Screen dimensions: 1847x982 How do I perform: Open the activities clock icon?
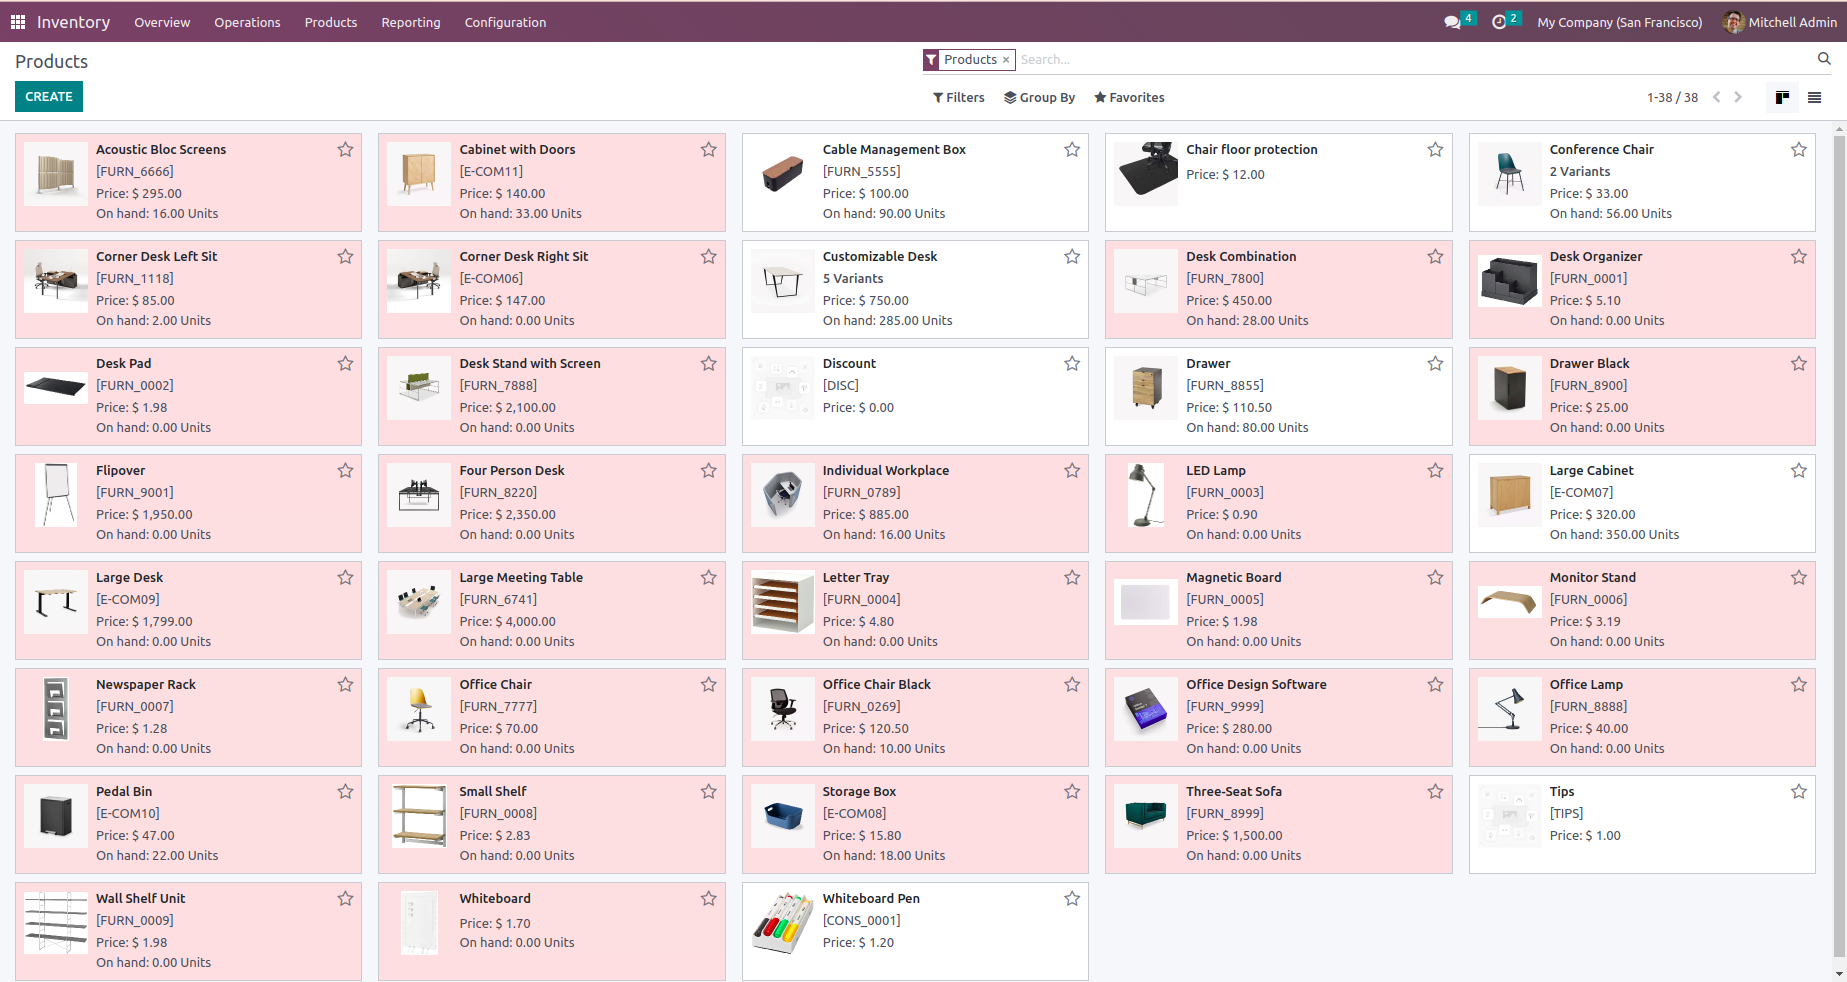1499,22
